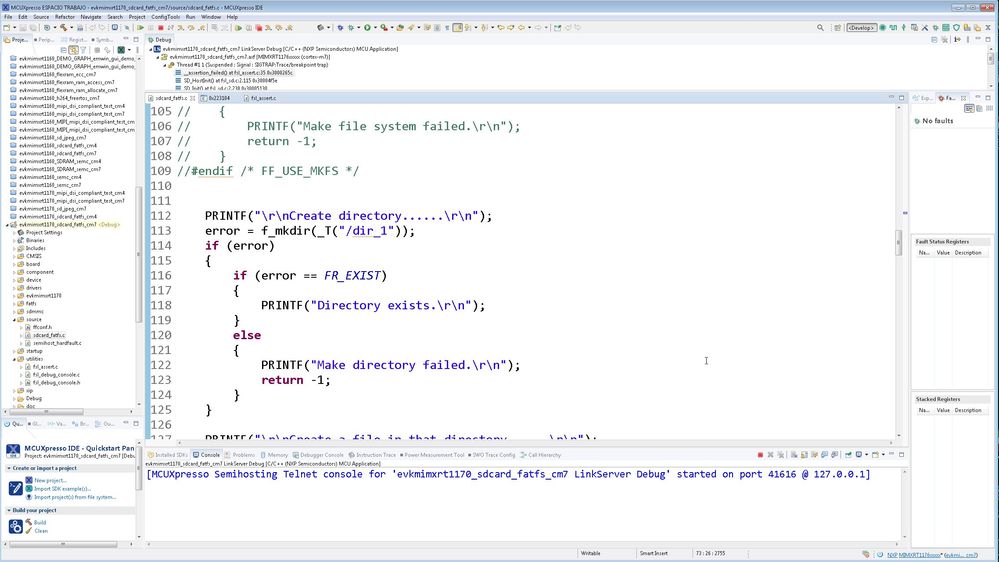Click the Build link in Quickstart Panel
The height and width of the screenshot is (562, 999).
point(40,522)
